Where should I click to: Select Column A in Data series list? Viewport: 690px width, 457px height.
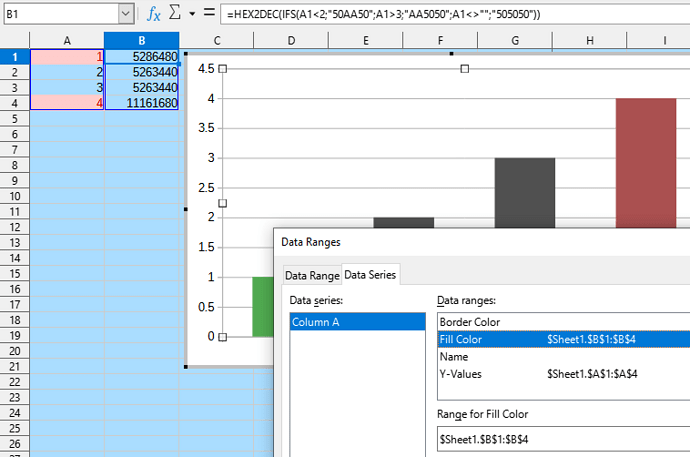pyautogui.click(x=357, y=322)
